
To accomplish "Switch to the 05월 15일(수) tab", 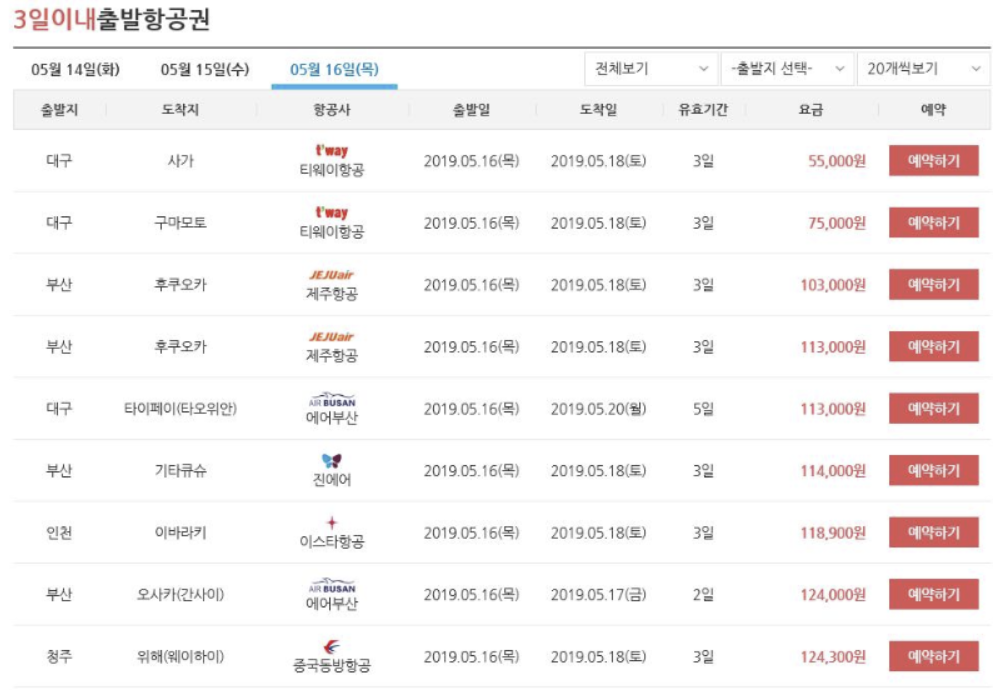I will pos(205,70).
